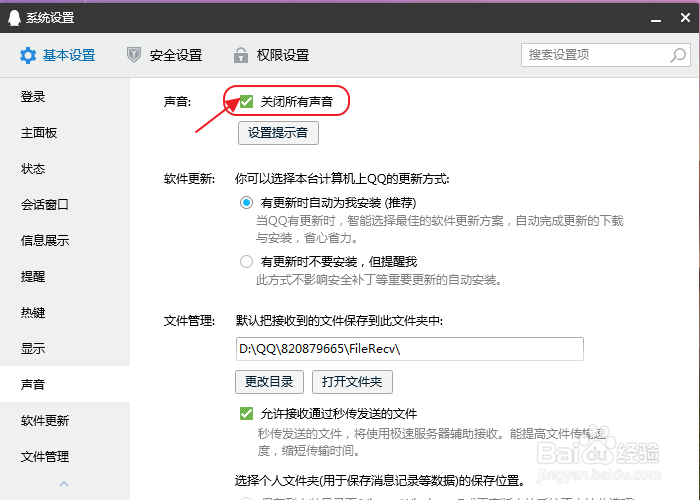Select 有更新时自动为我安装 radio option
The width and height of the screenshot is (700, 500).
pyautogui.click(x=246, y=203)
